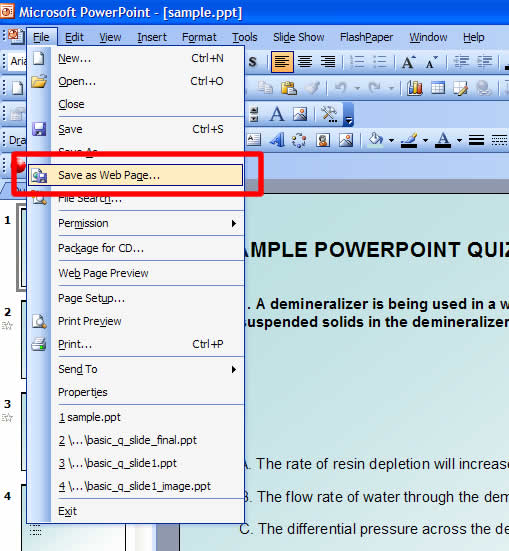The image size is (509, 551).
Task: Apply the Line Color brush swatch
Action: tap(409, 140)
